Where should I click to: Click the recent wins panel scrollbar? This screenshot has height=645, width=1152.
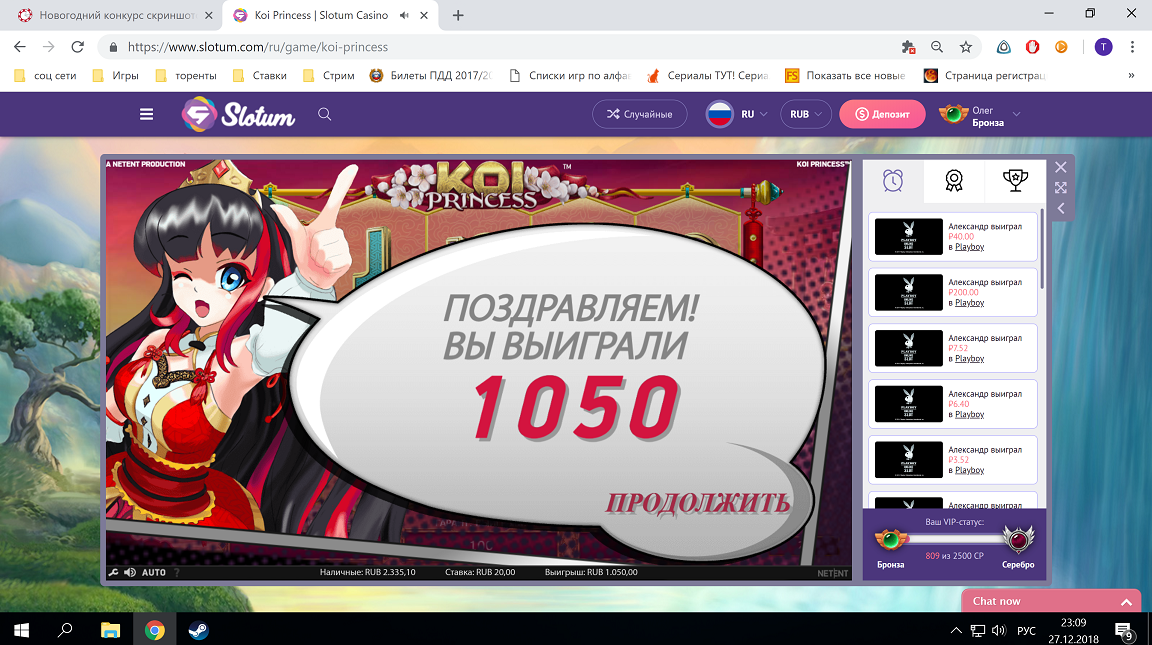1042,248
